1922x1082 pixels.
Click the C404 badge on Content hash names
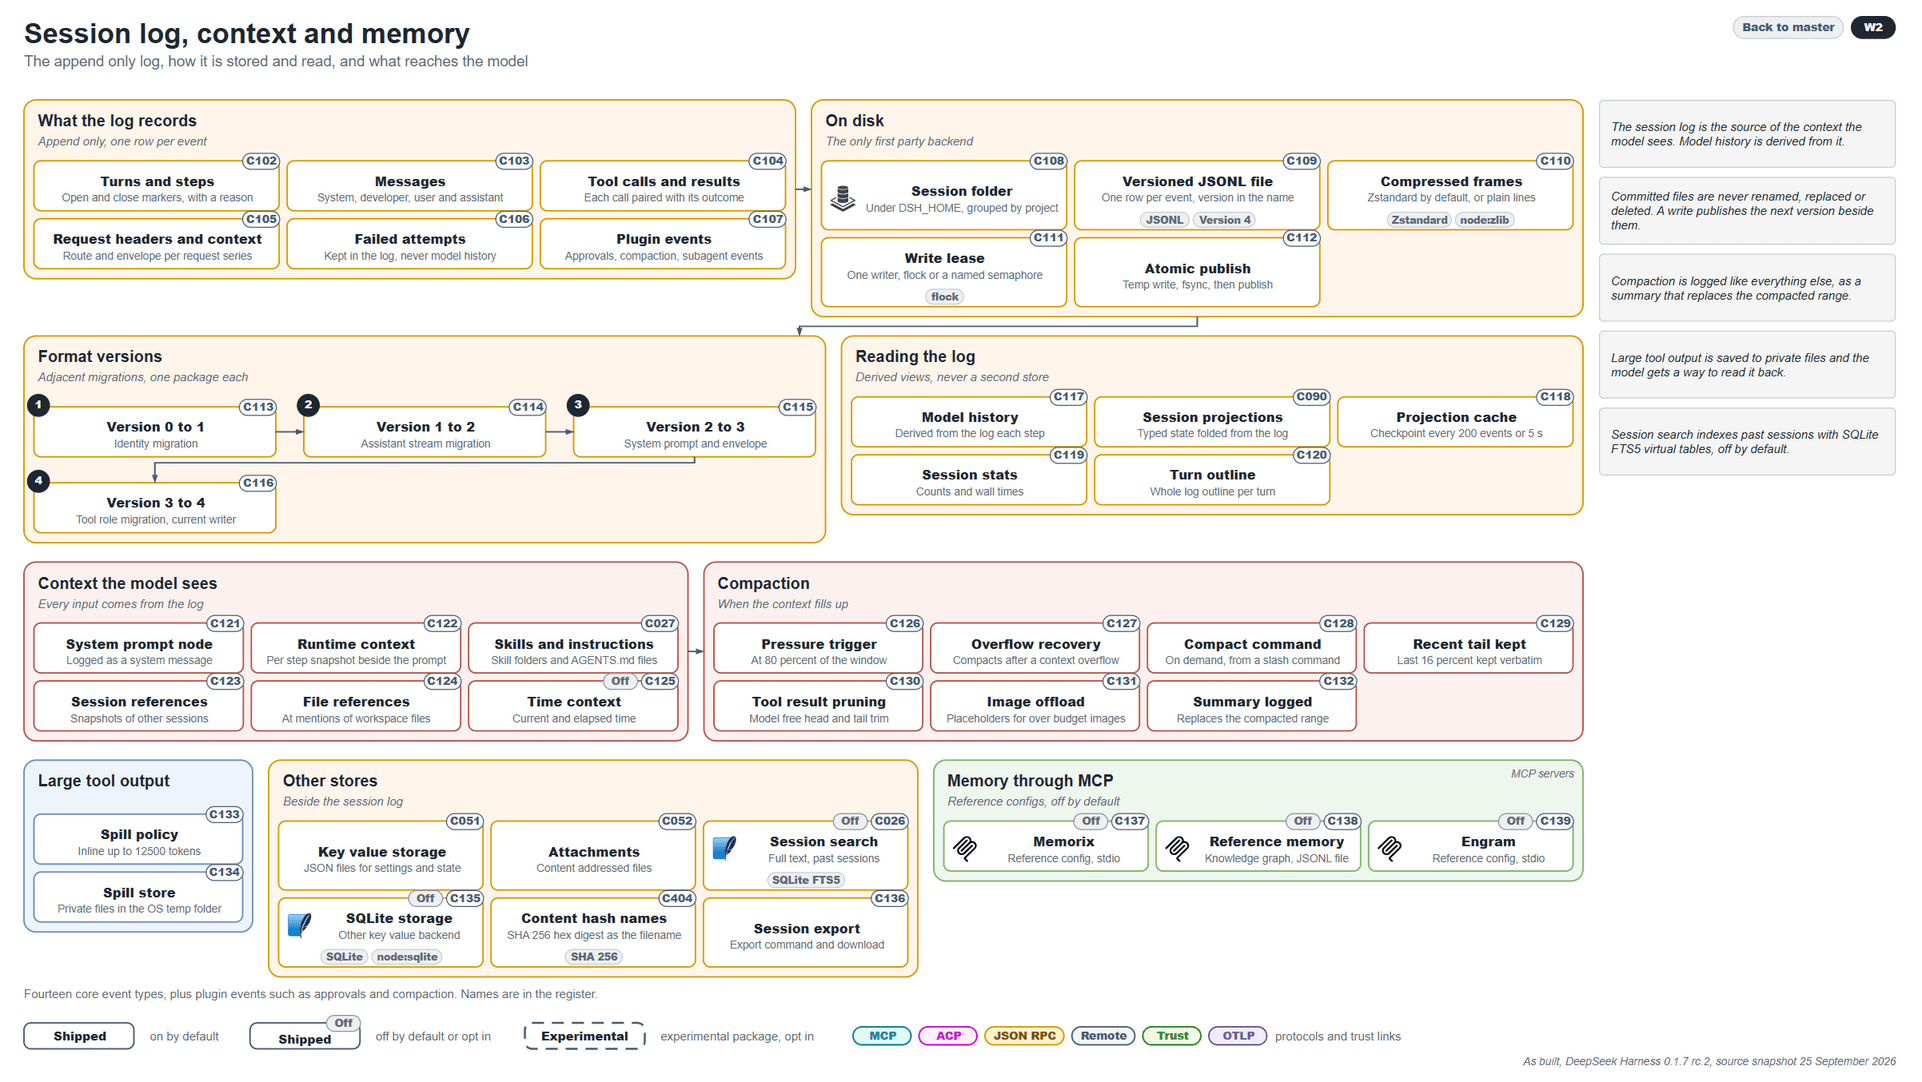pyautogui.click(x=677, y=898)
